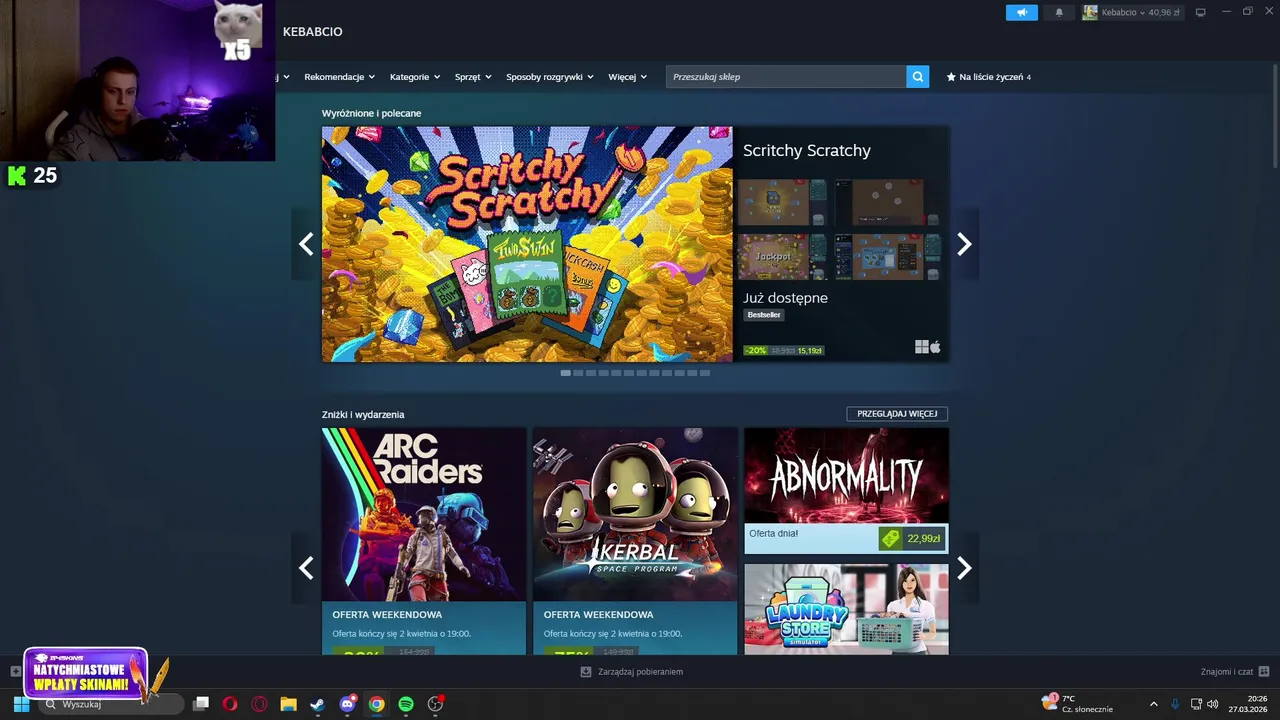The image size is (1280, 720).
Task: Click the Windows Wyszukaj taskbar search box
Action: [x=110, y=704]
